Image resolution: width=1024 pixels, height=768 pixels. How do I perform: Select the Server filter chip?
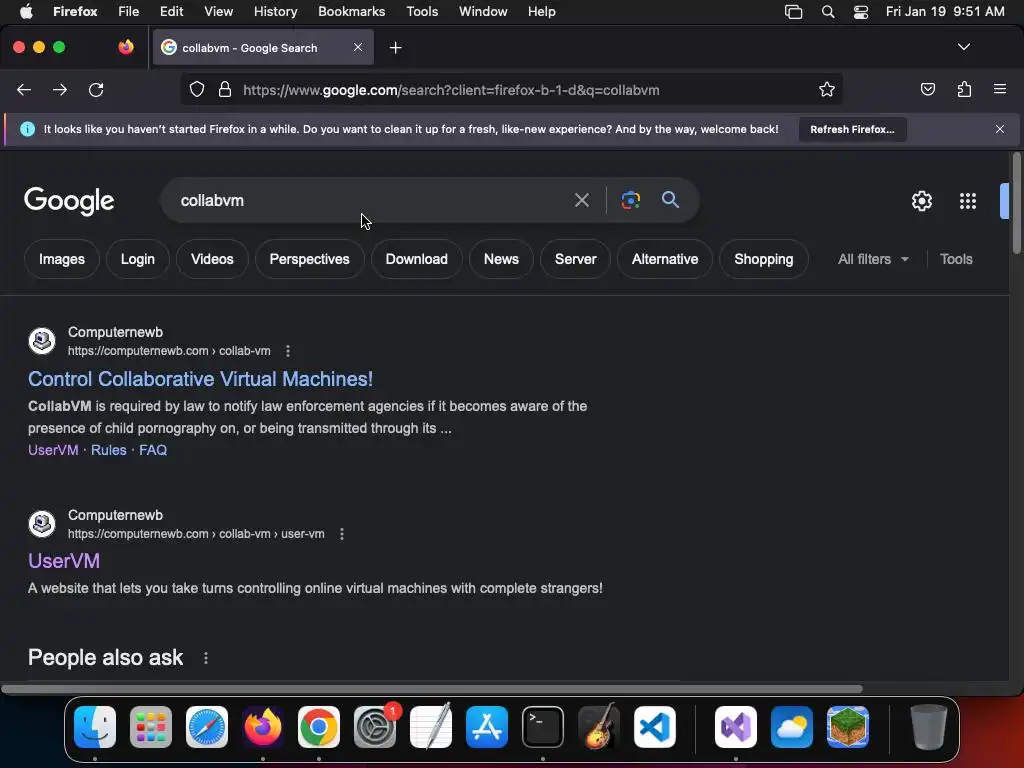pyautogui.click(x=575, y=259)
